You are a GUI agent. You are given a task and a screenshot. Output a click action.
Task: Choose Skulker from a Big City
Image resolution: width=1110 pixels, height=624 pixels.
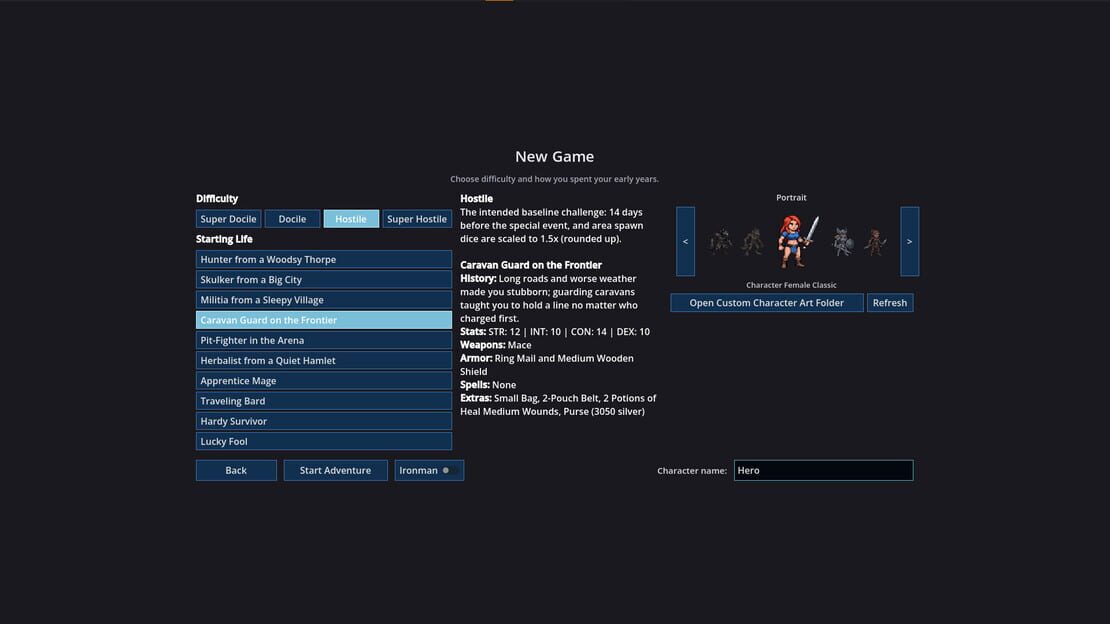tap(324, 280)
